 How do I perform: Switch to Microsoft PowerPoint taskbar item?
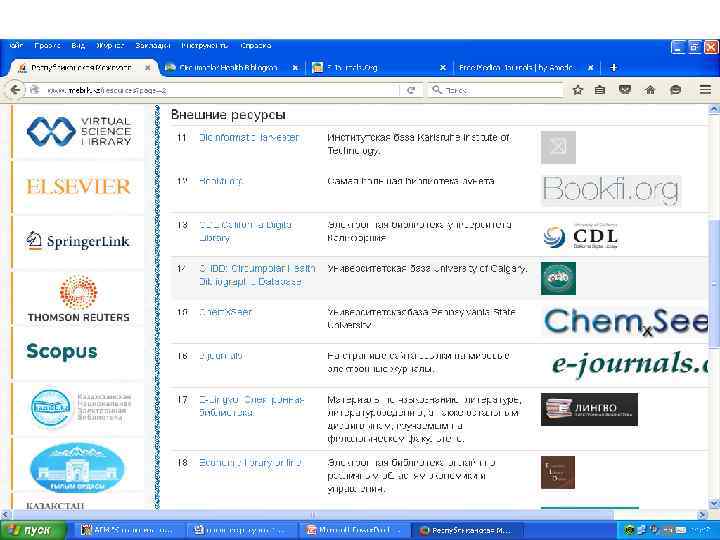[353, 530]
